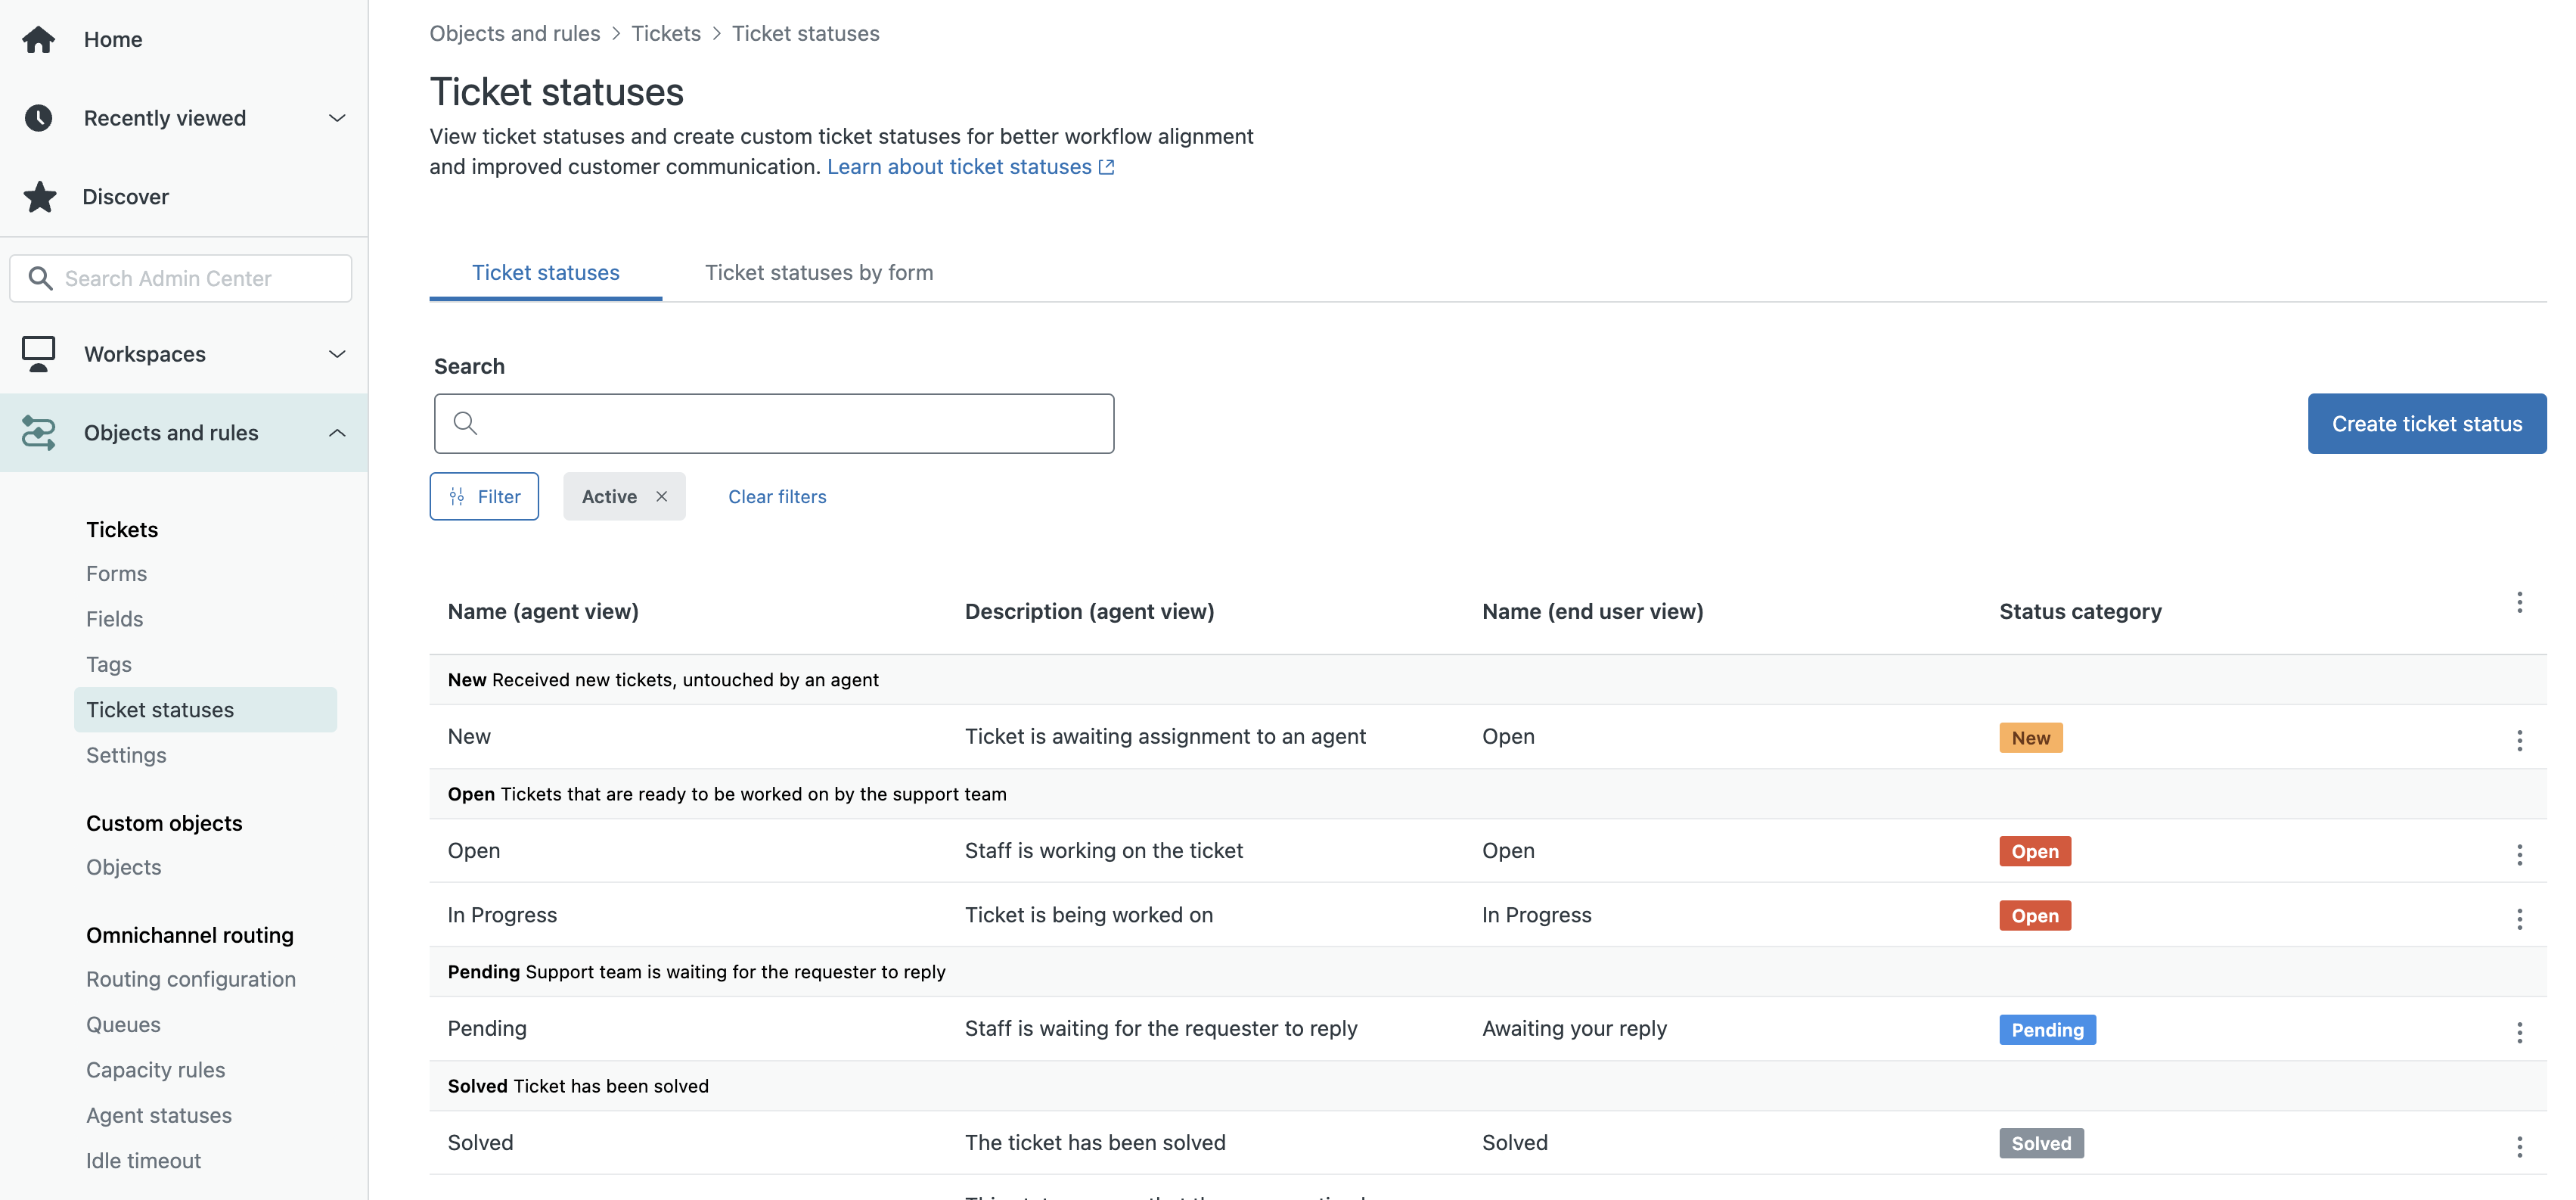This screenshot has height=1200, width=2576.
Task: Click the Create ticket status button
Action: 2426,424
